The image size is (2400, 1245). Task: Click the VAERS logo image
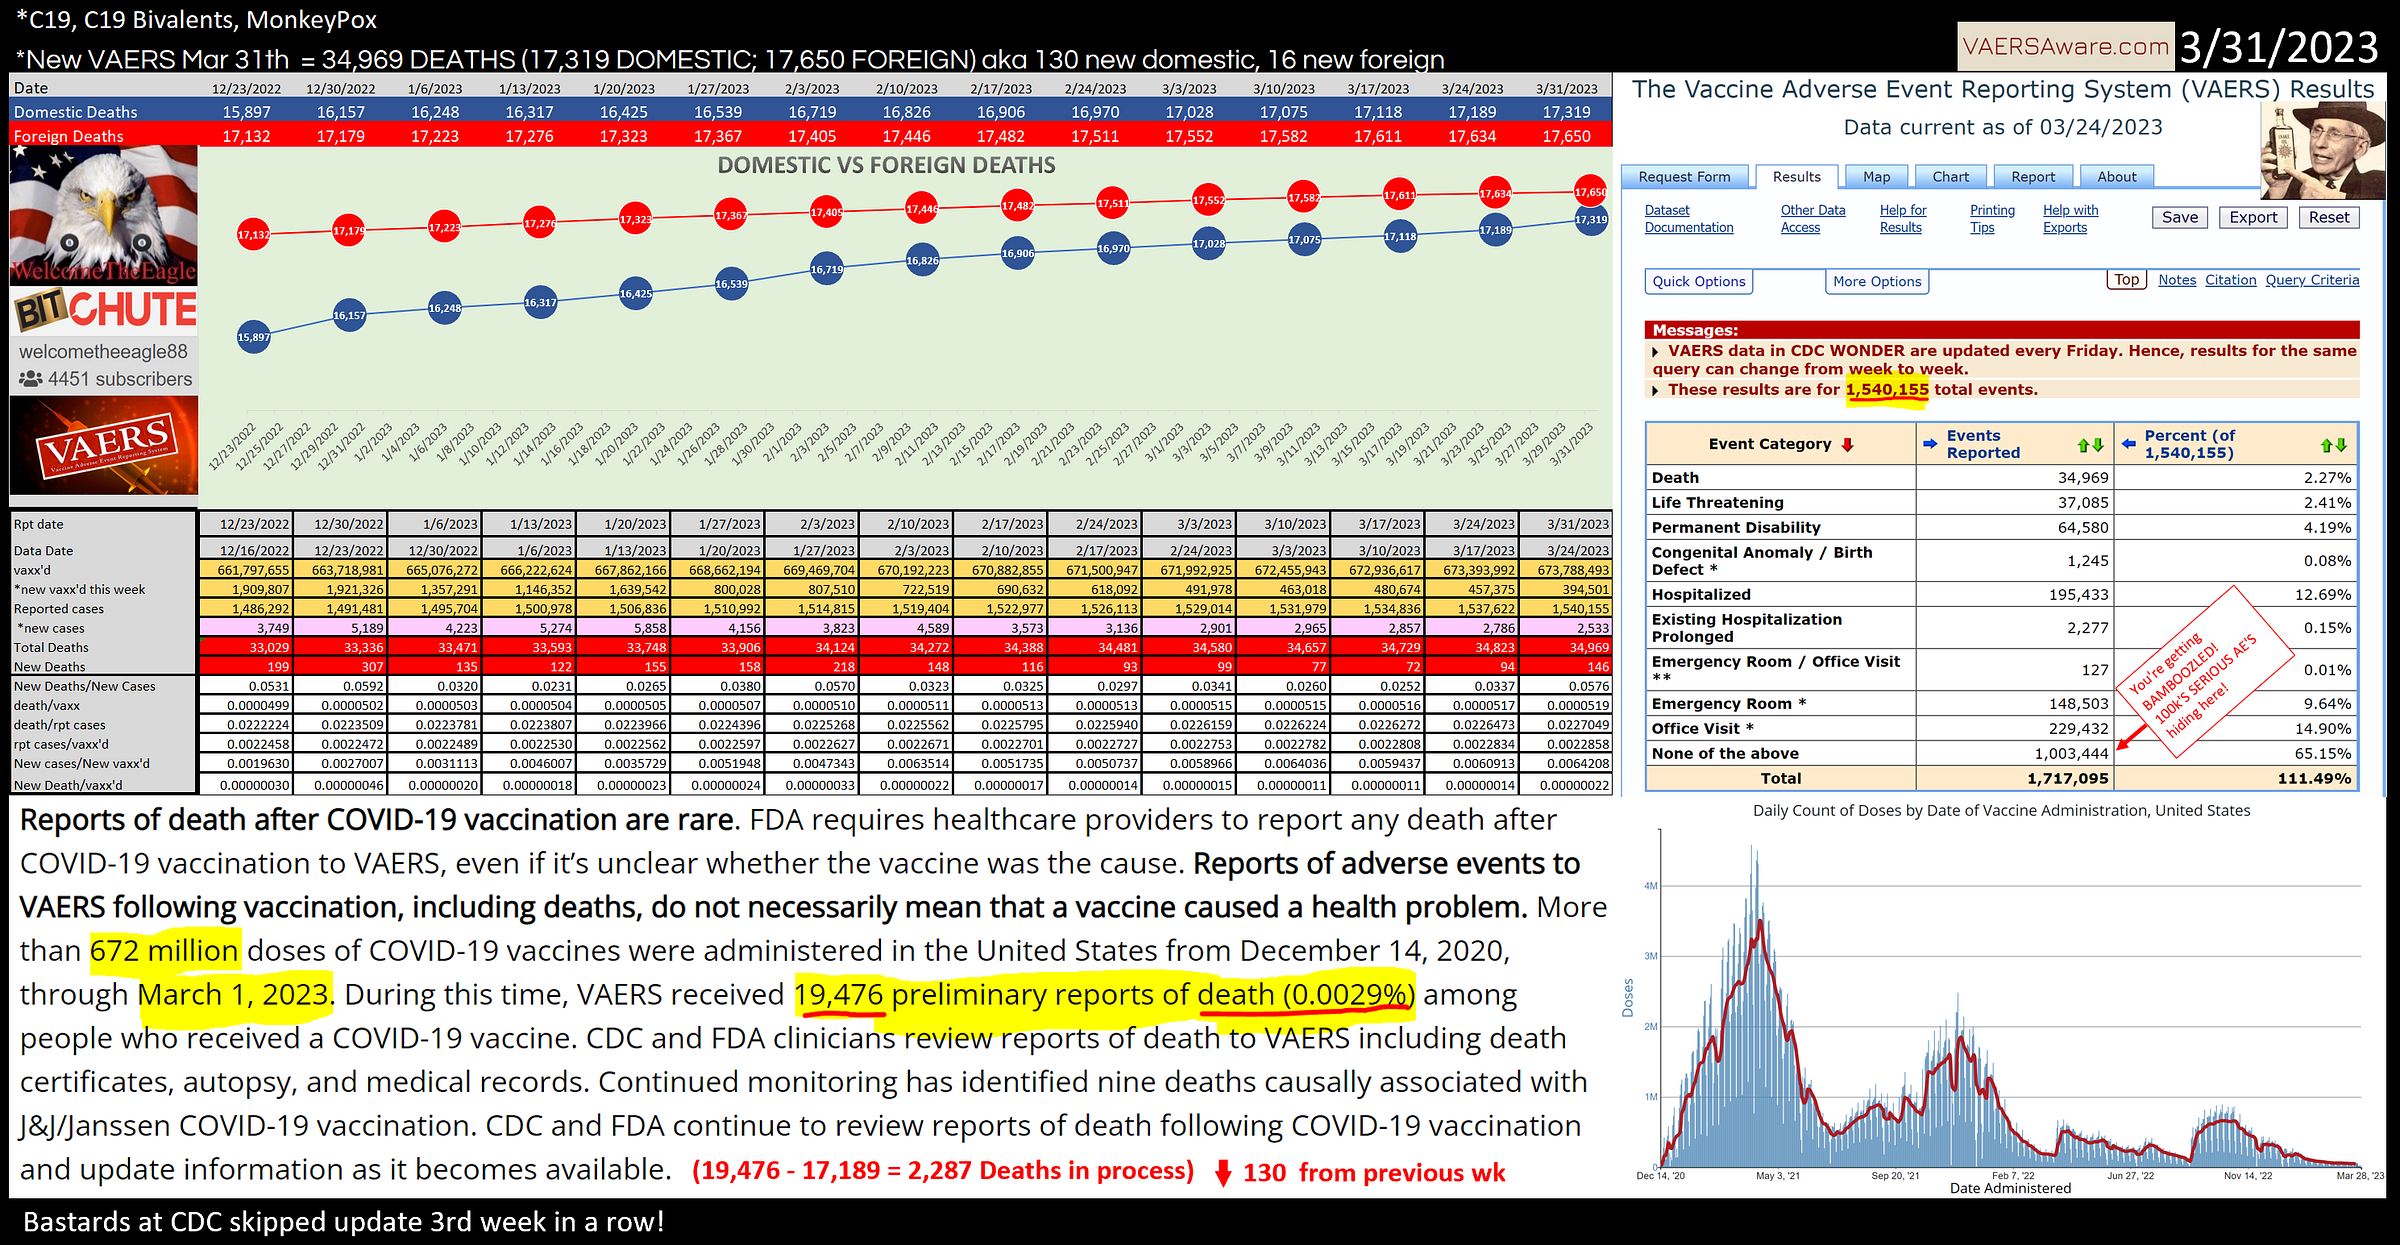[104, 446]
